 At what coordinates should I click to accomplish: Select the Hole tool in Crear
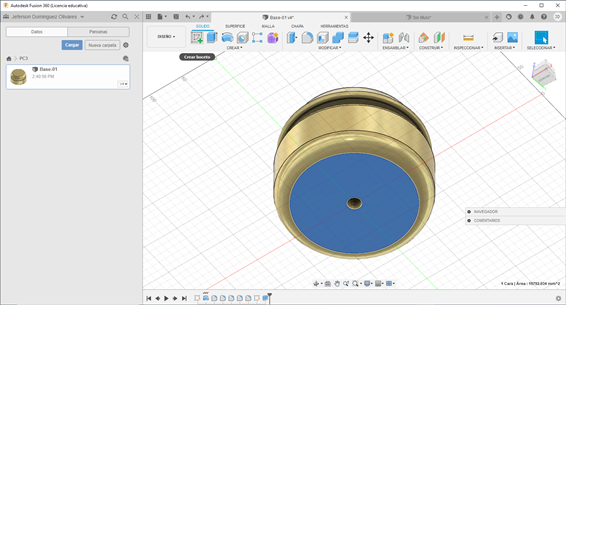tap(242, 38)
